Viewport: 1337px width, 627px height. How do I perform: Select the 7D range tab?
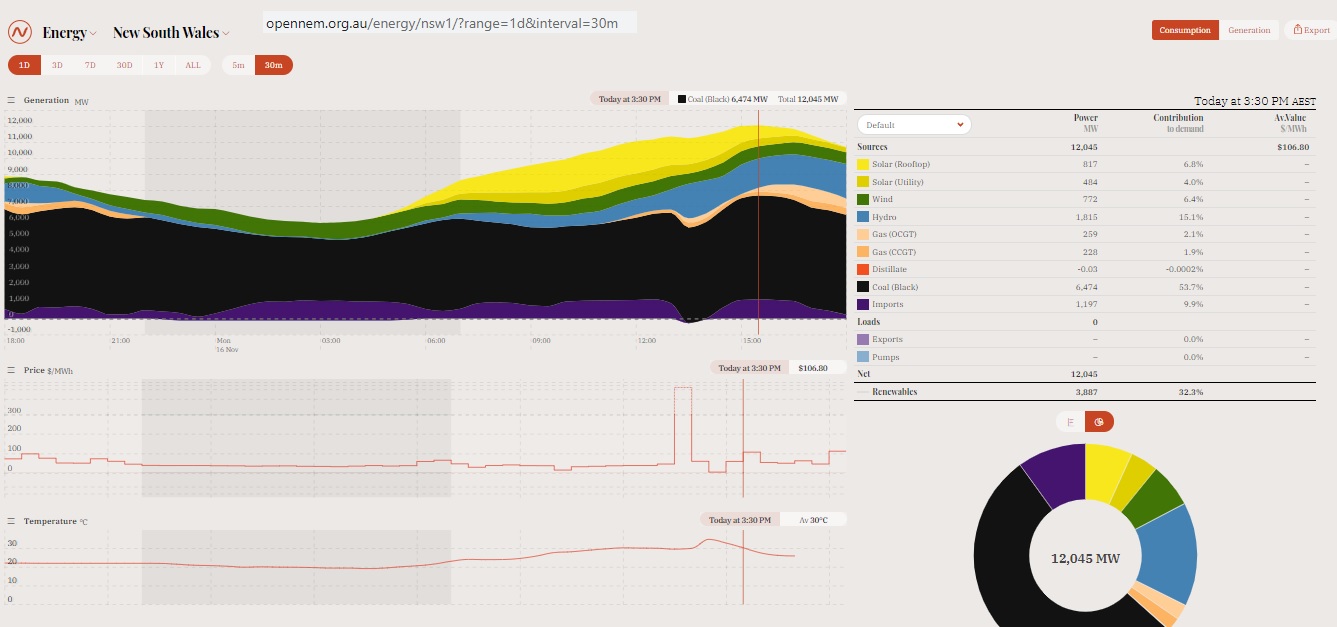click(90, 65)
